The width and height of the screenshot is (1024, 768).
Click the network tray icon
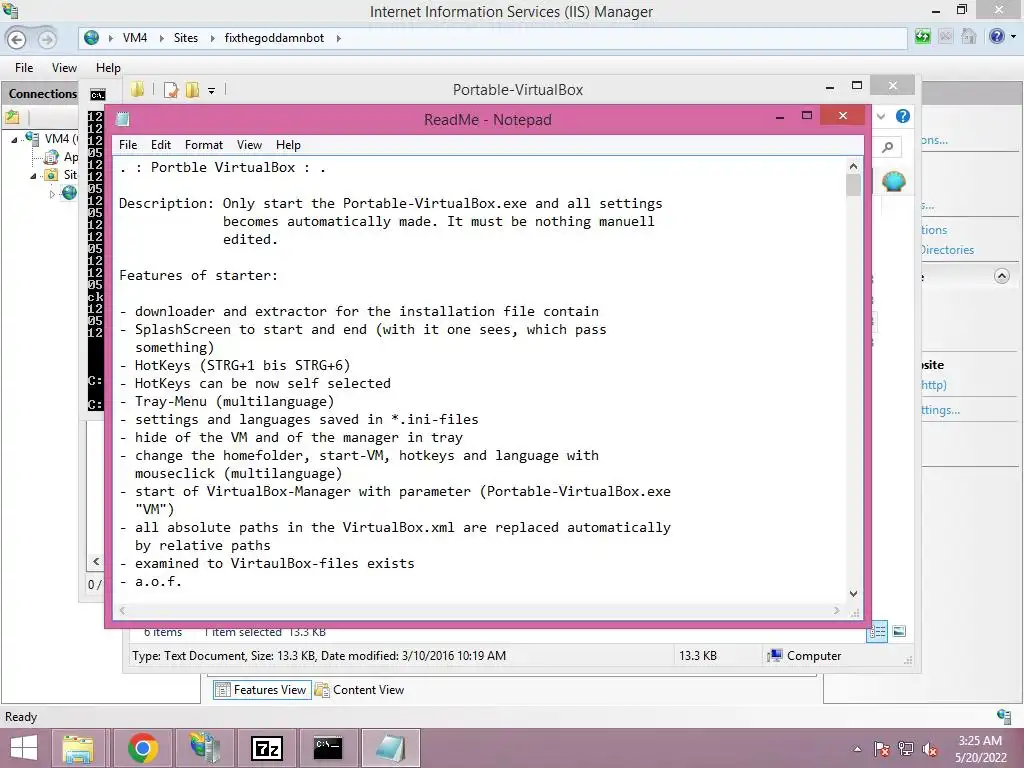pyautogui.click(x=906, y=749)
